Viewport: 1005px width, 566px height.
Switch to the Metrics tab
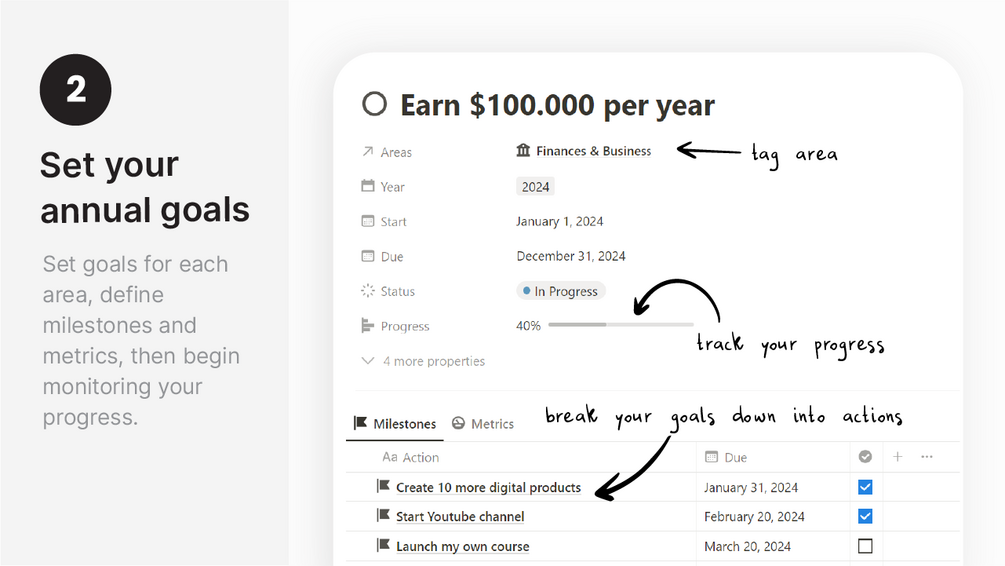483,424
